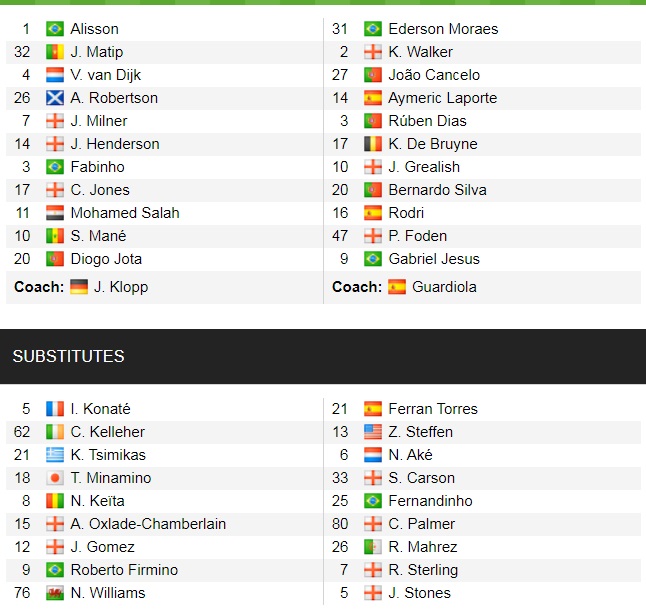
Task: Open player link Mohamed Salah
Action: [x=125, y=213]
